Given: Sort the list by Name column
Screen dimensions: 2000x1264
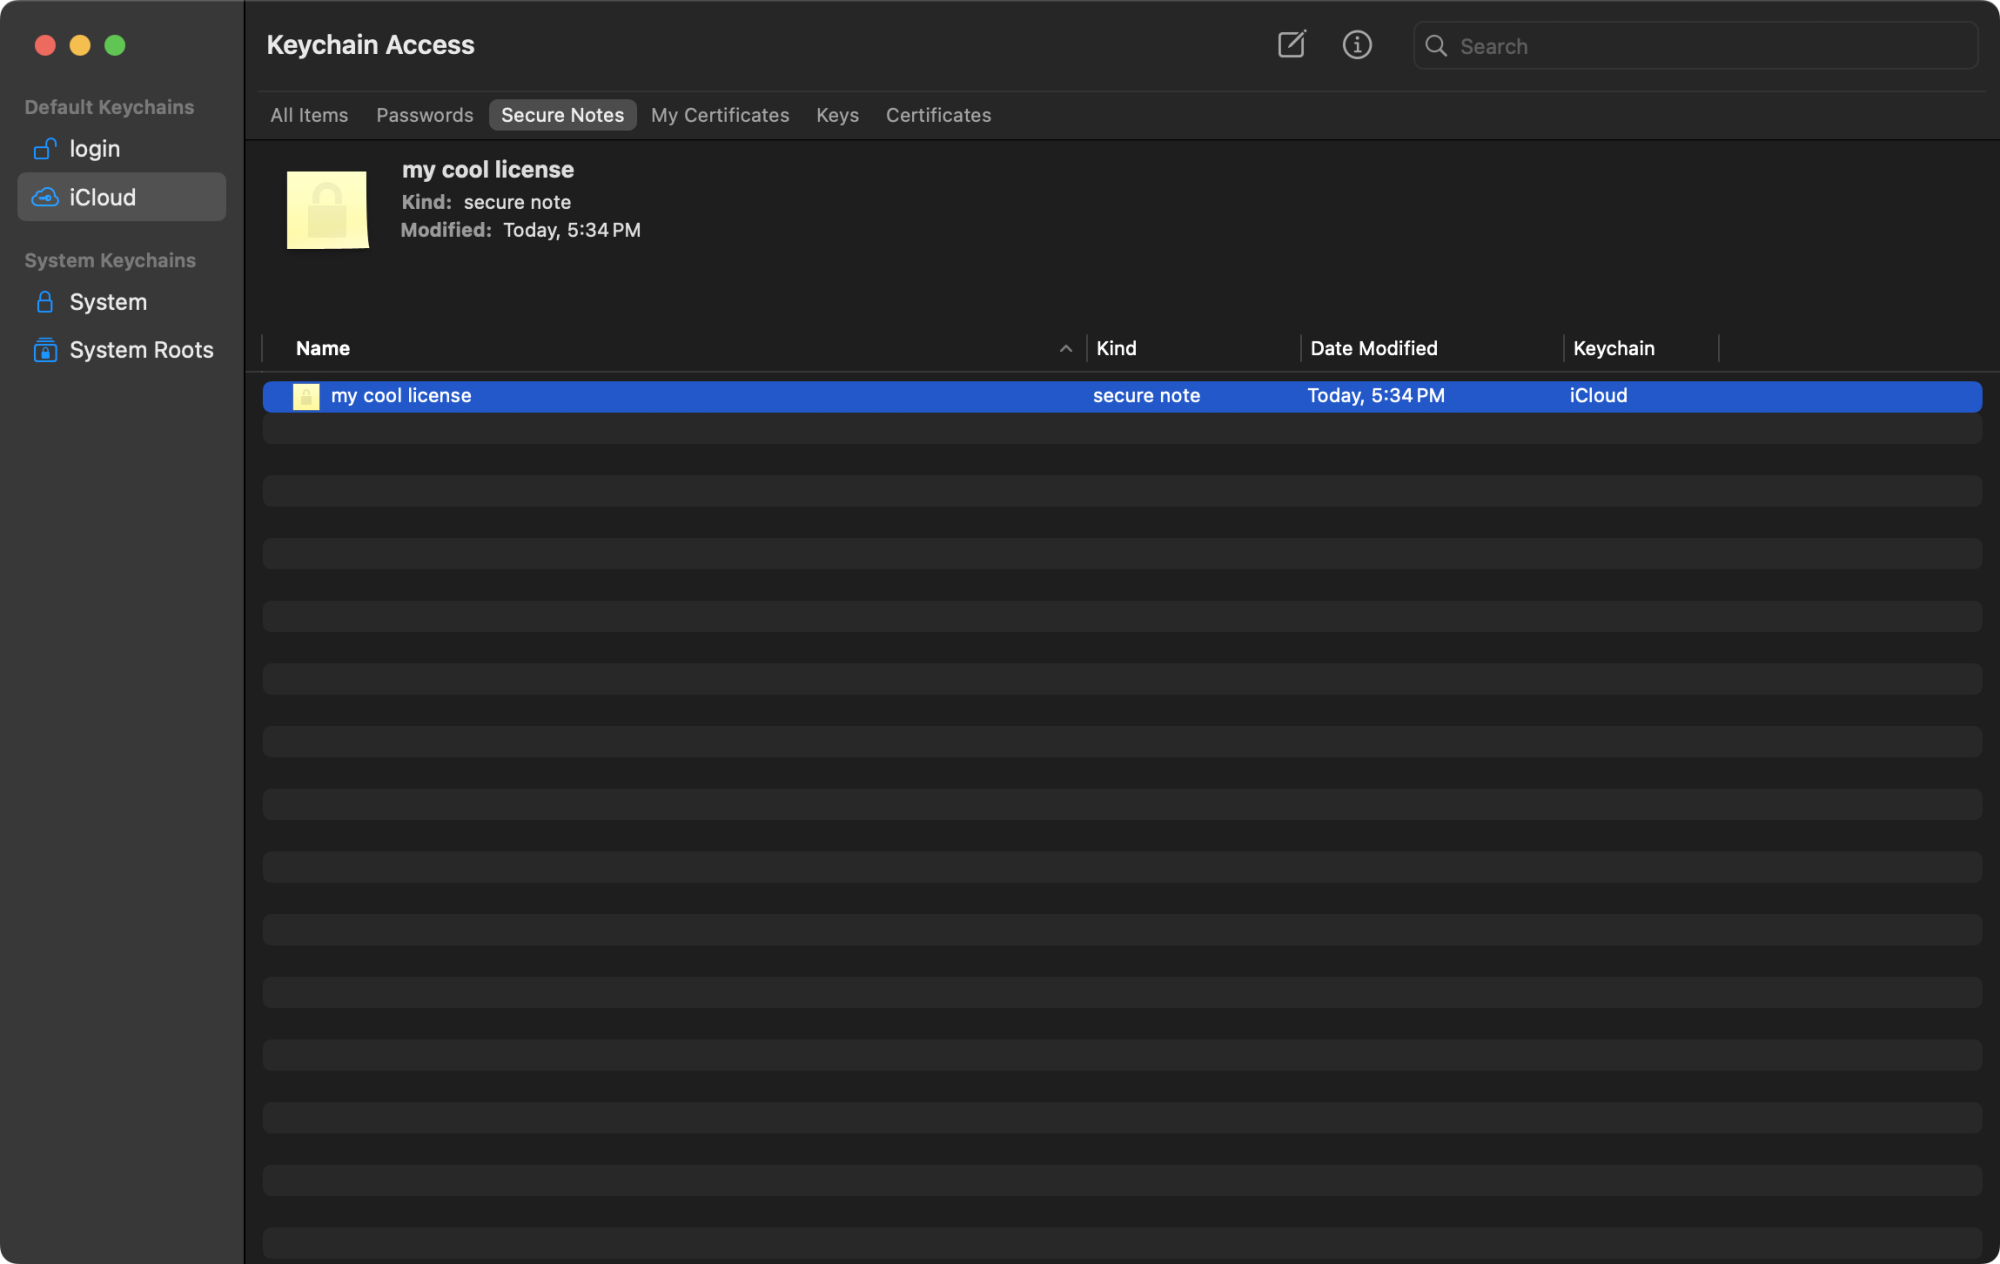Looking at the screenshot, I should [323, 348].
